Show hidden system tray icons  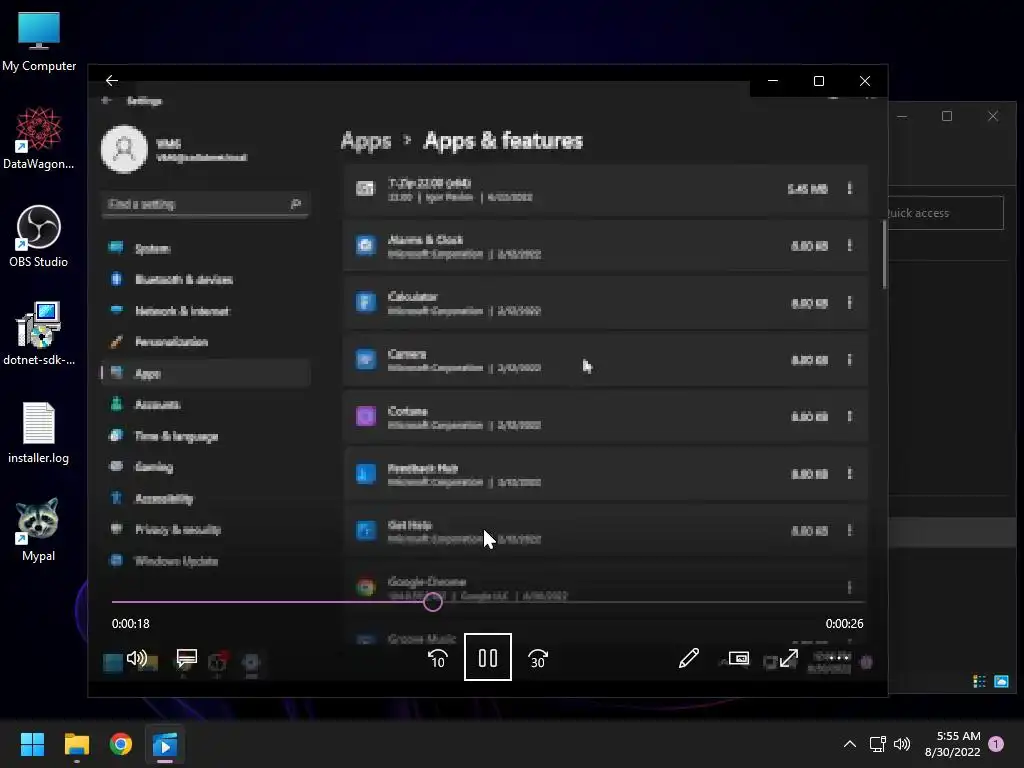pyautogui.click(x=850, y=744)
